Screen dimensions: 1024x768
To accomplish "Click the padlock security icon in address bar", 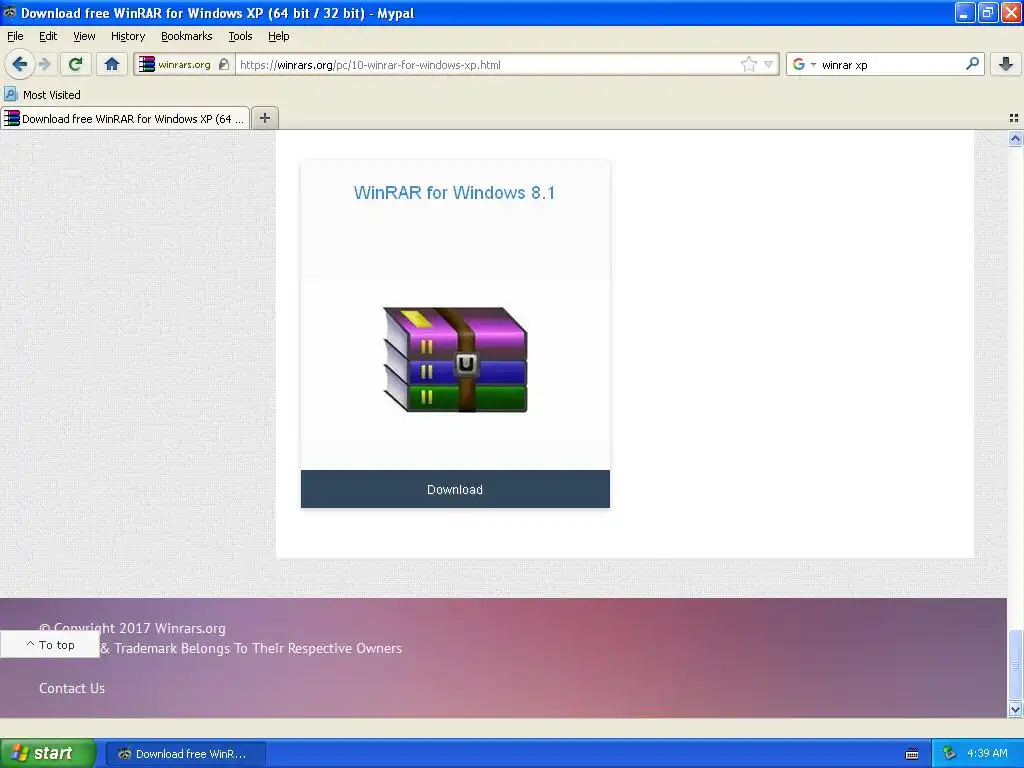I will tap(224, 64).
